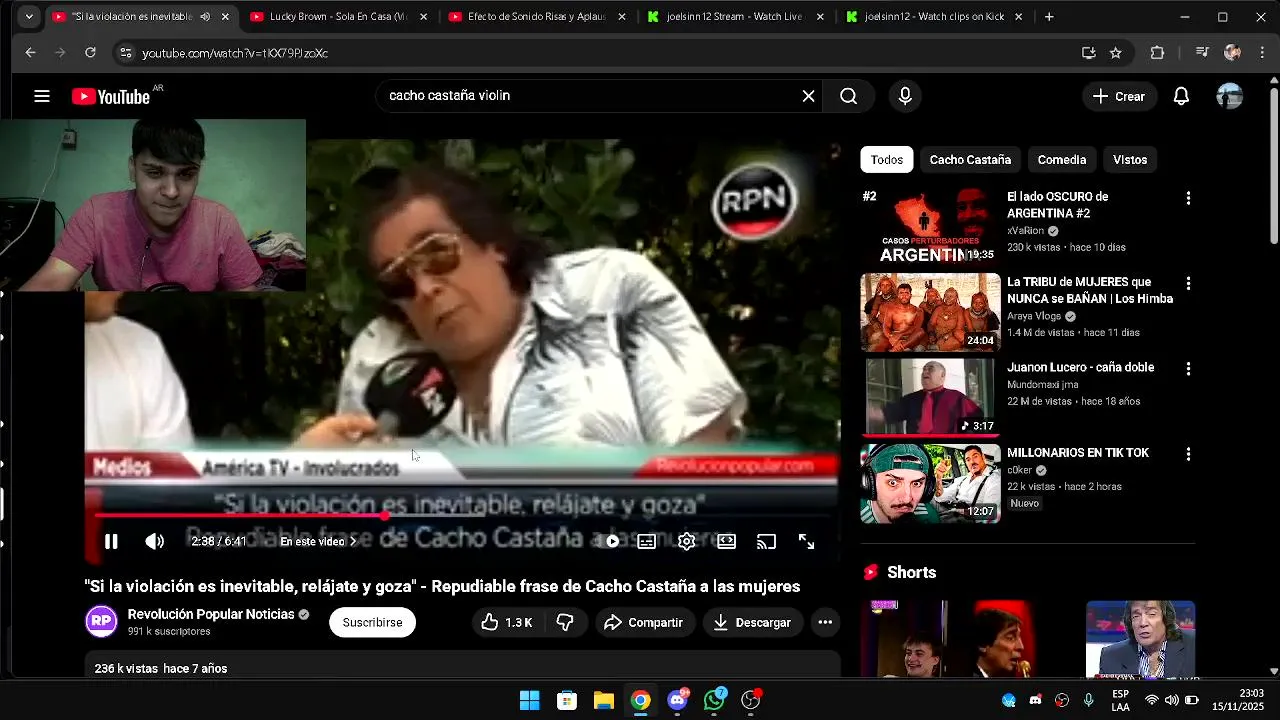Select the Cacho Castaña filter chip
The width and height of the screenshot is (1280, 720).
(x=970, y=160)
